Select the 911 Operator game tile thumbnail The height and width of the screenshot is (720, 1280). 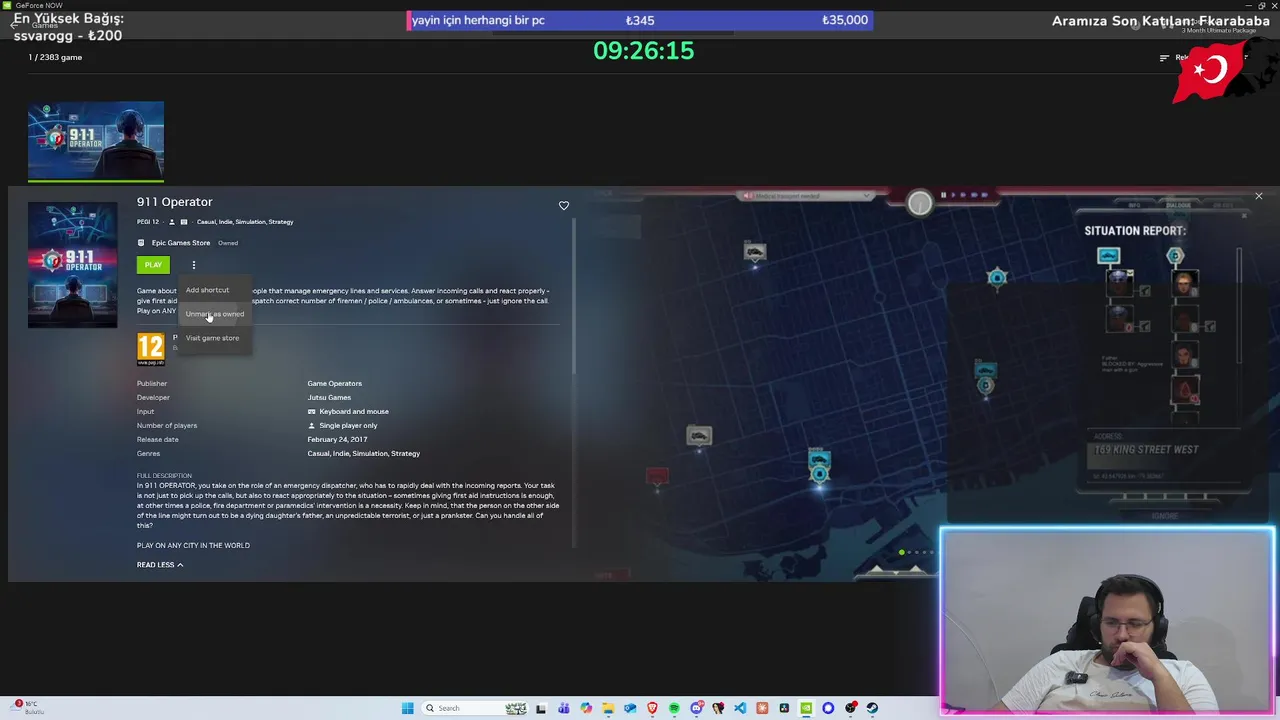[x=96, y=140]
